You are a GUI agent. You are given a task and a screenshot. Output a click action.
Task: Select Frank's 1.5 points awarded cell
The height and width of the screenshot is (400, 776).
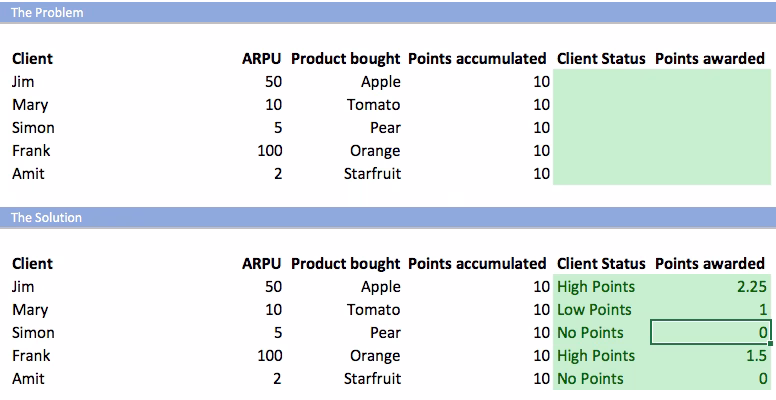coord(711,355)
